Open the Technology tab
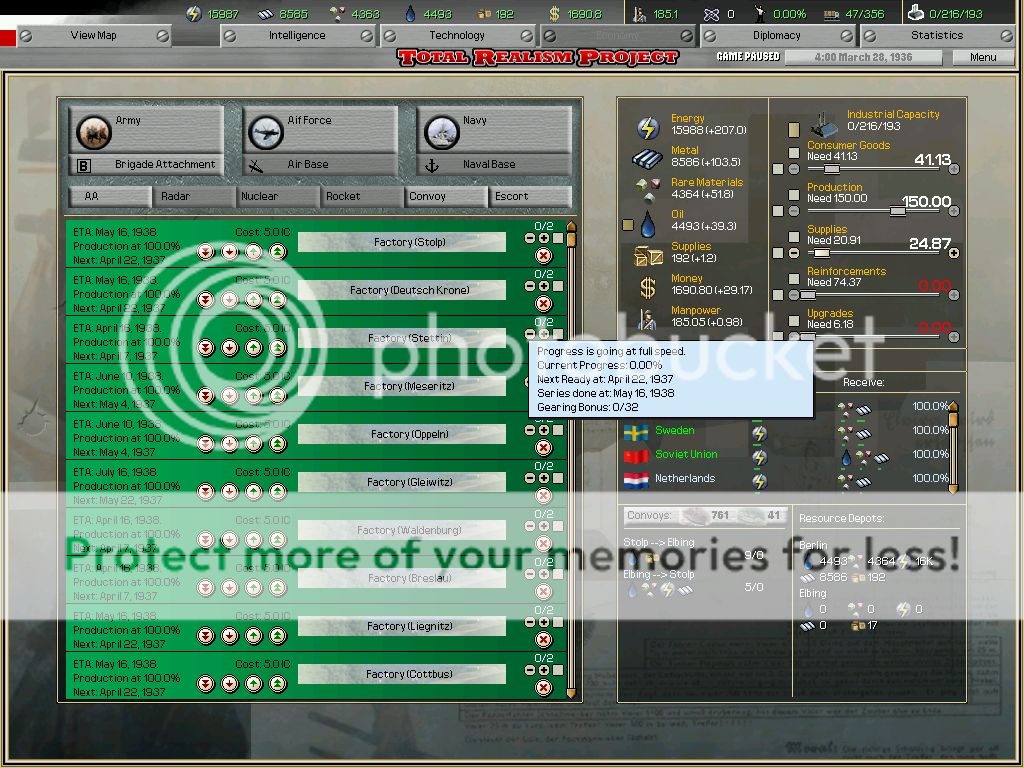The image size is (1024, 768). pyautogui.click(x=457, y=35)
